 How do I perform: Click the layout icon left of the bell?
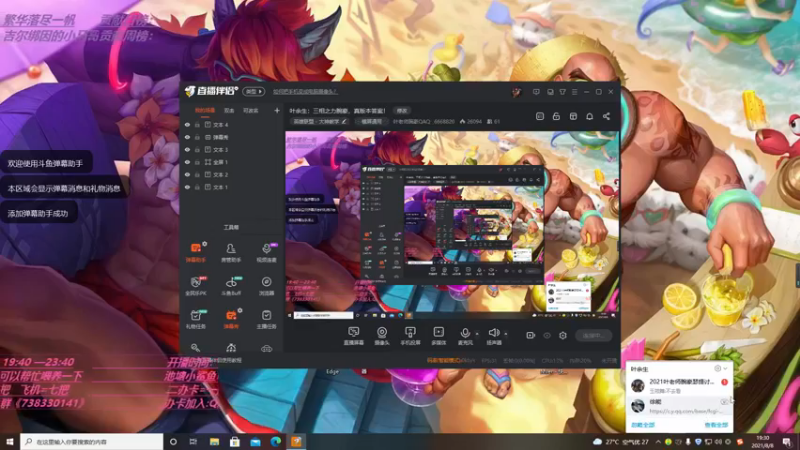[573, 116]
